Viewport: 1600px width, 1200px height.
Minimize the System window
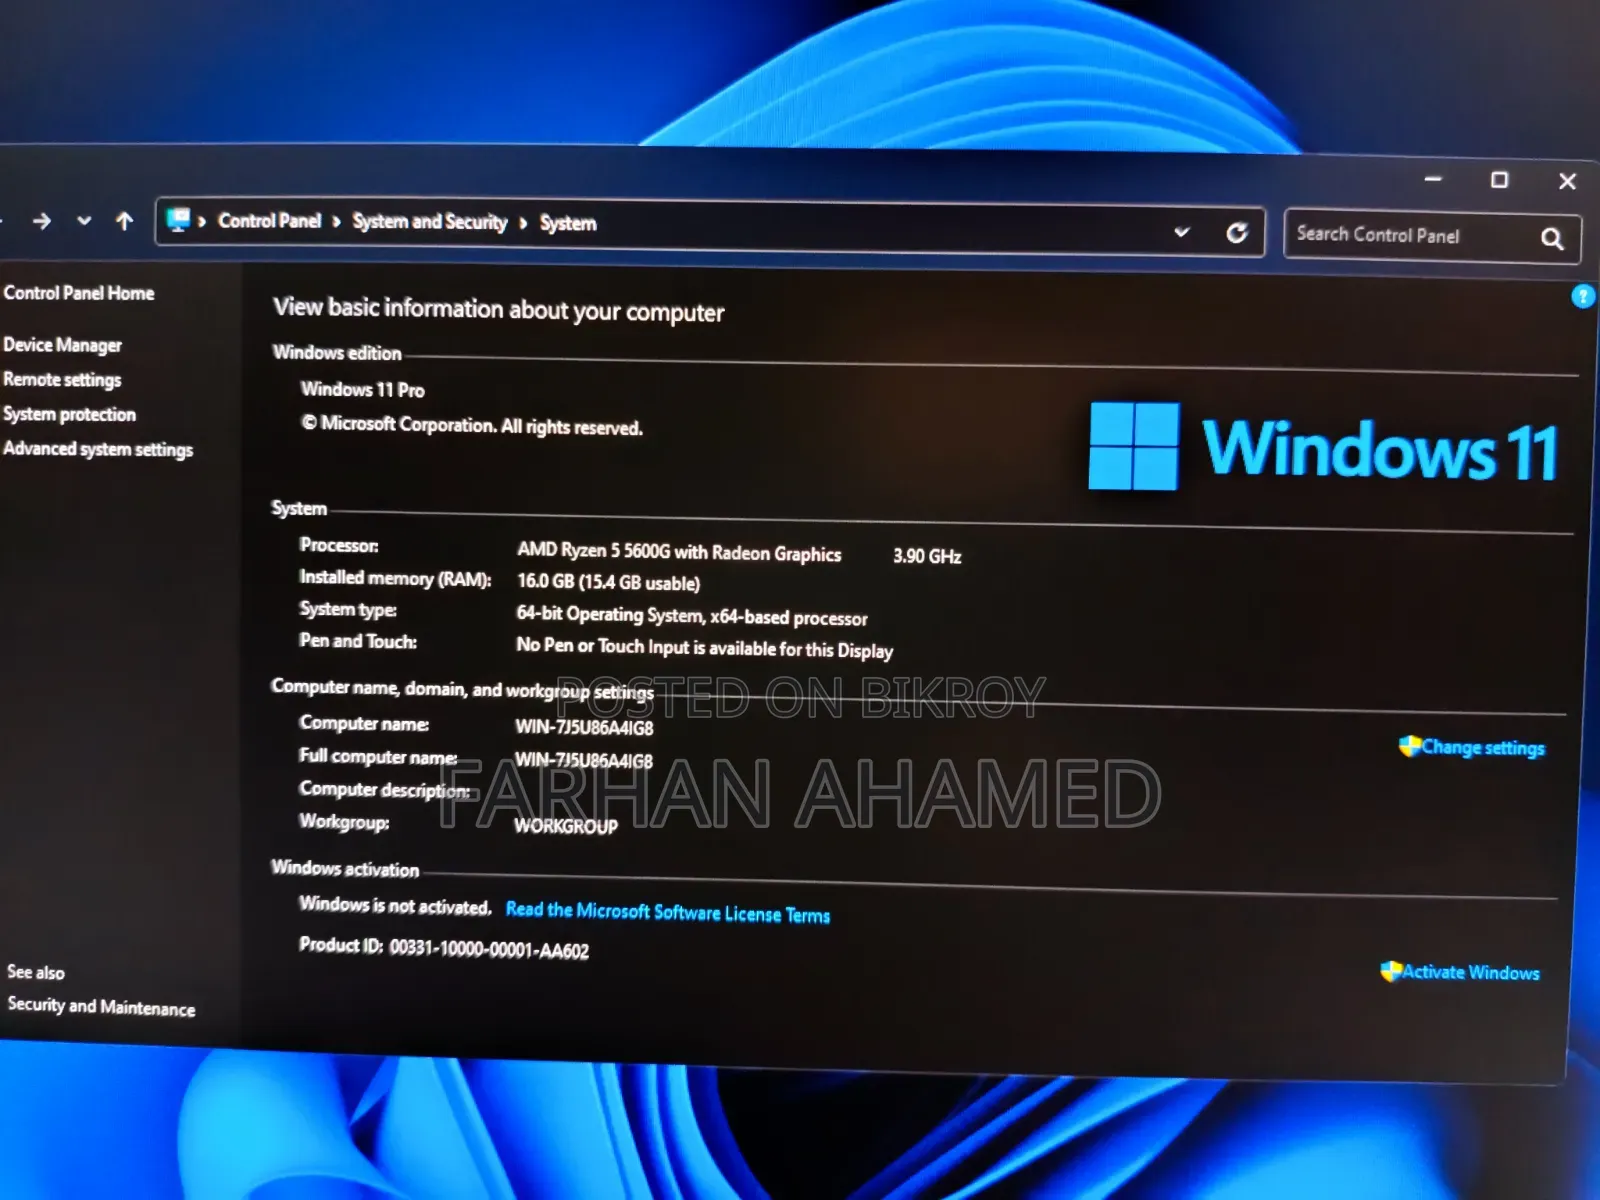[x=1433, y=179]
